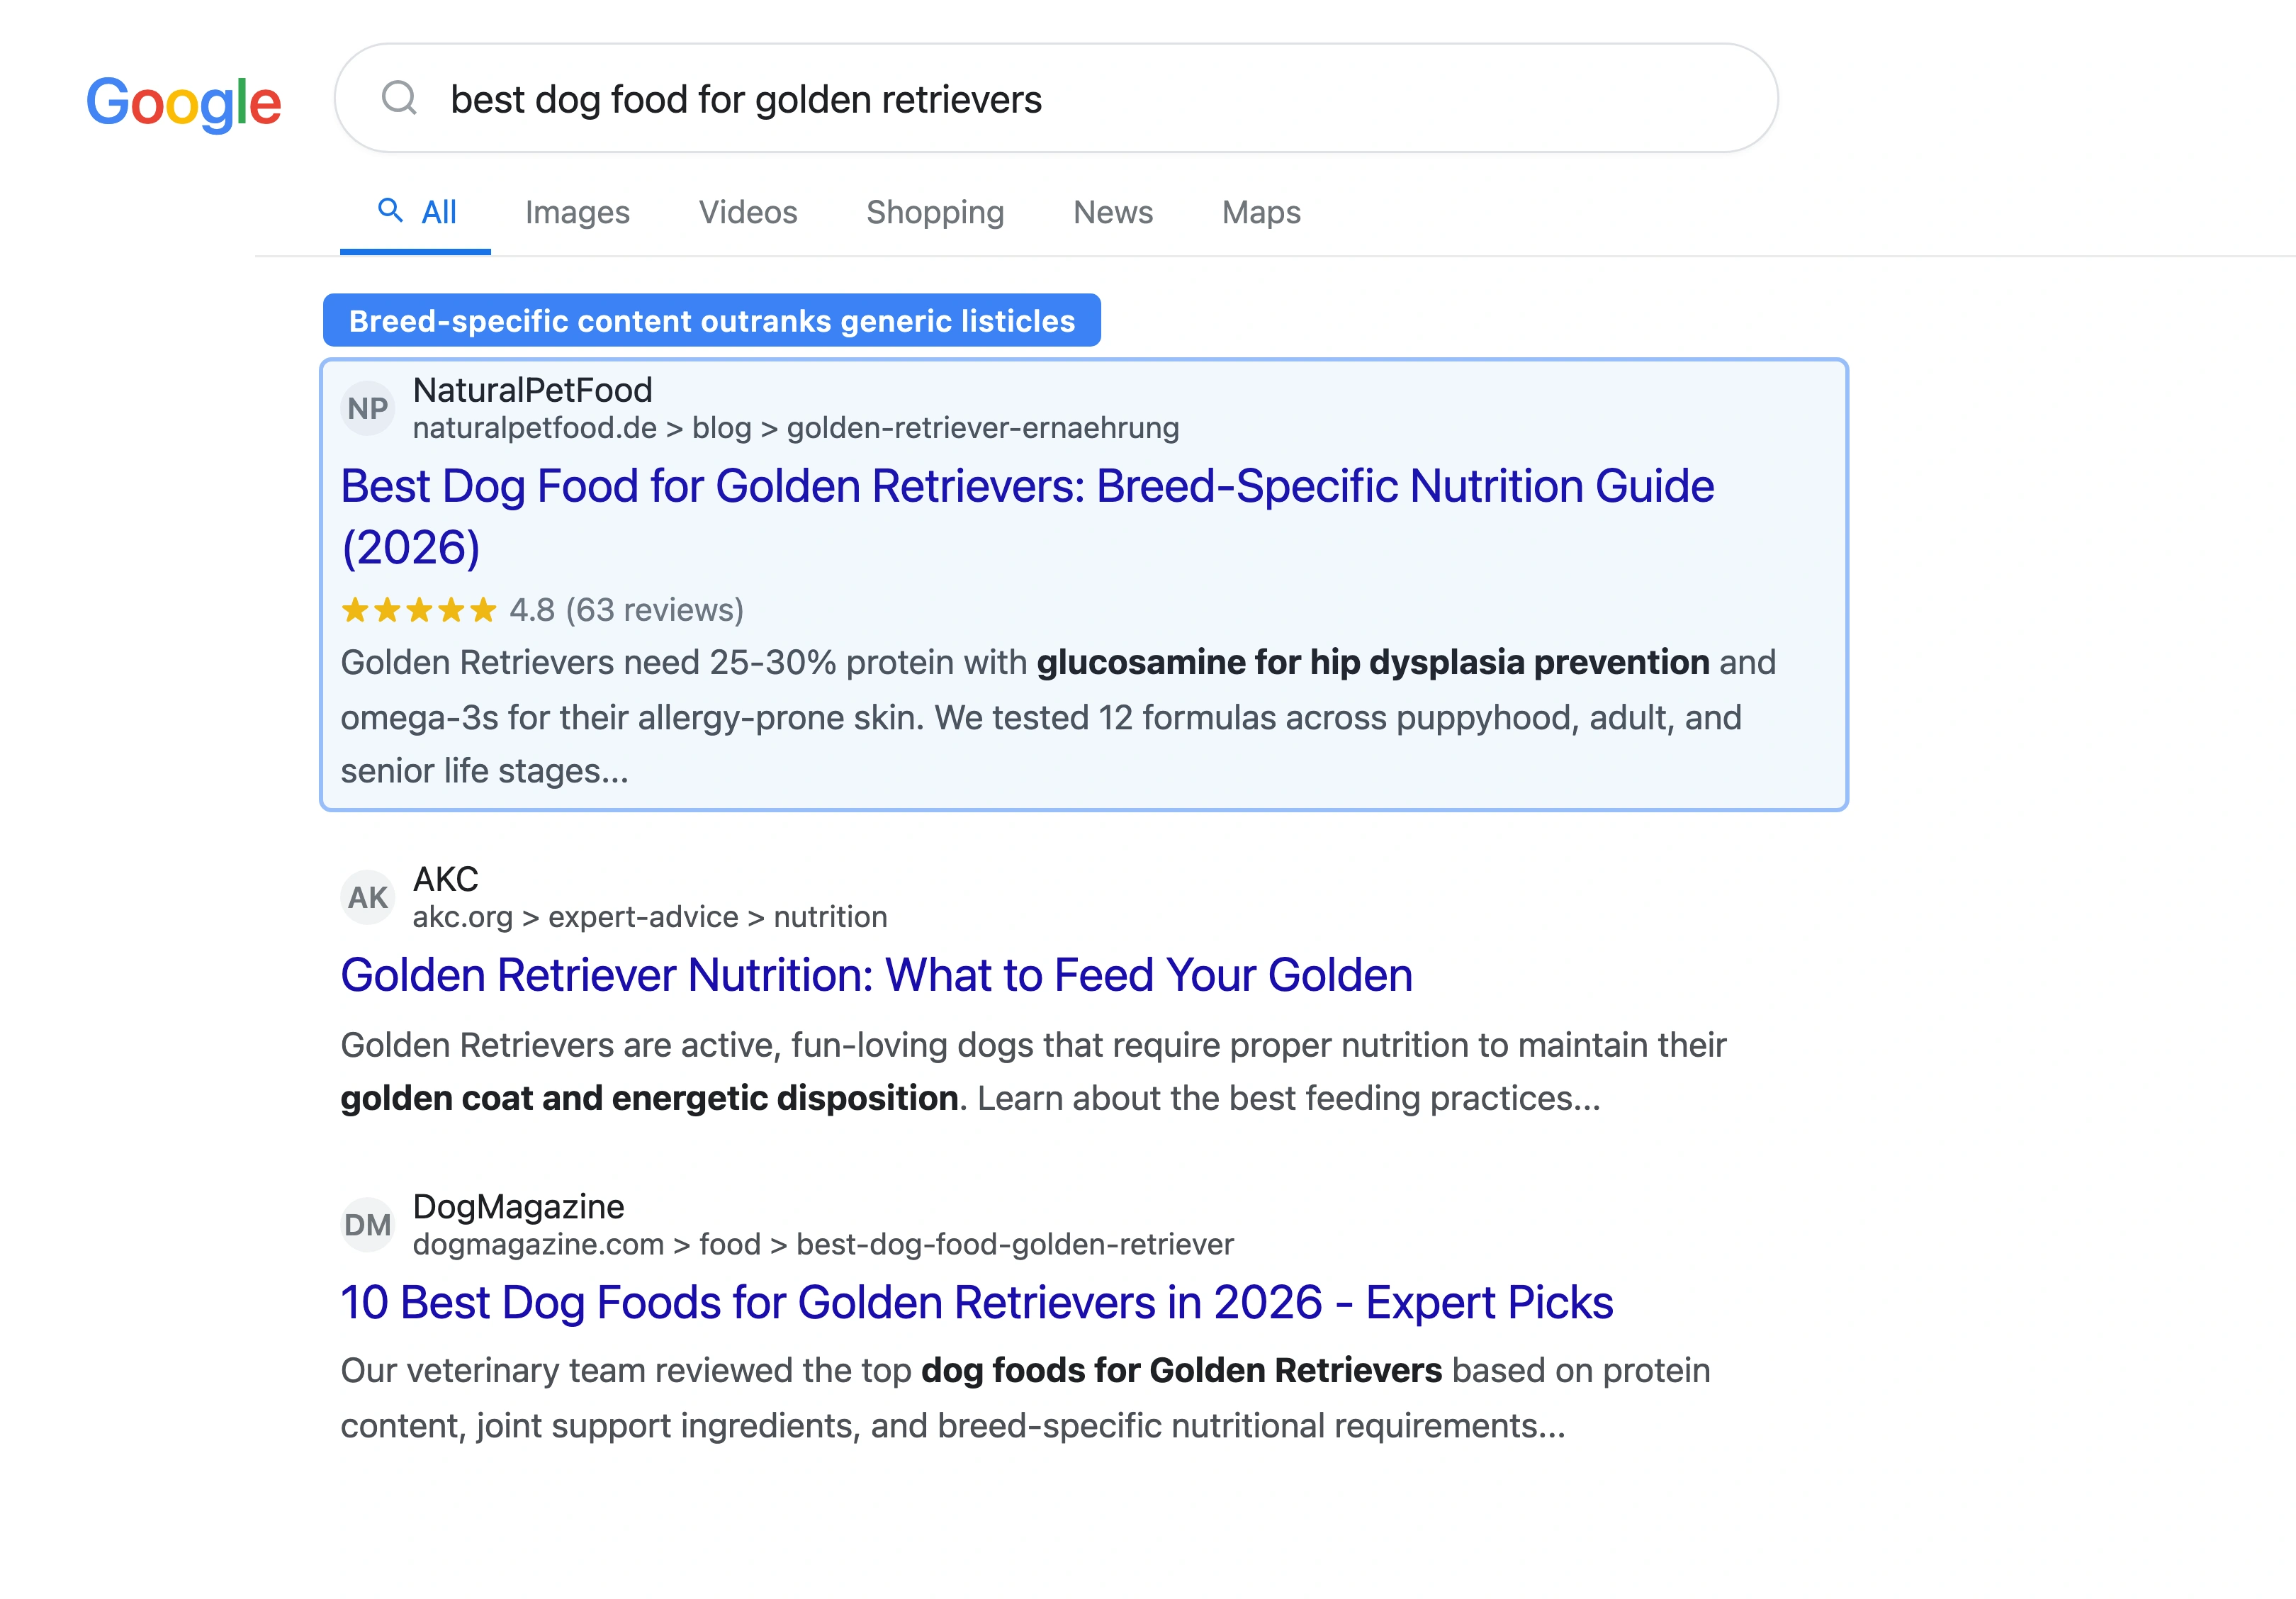This screenshot has height=1599, width=2296.
Task: Click the DM favicon for DogMagazine
Action: 368,1224
